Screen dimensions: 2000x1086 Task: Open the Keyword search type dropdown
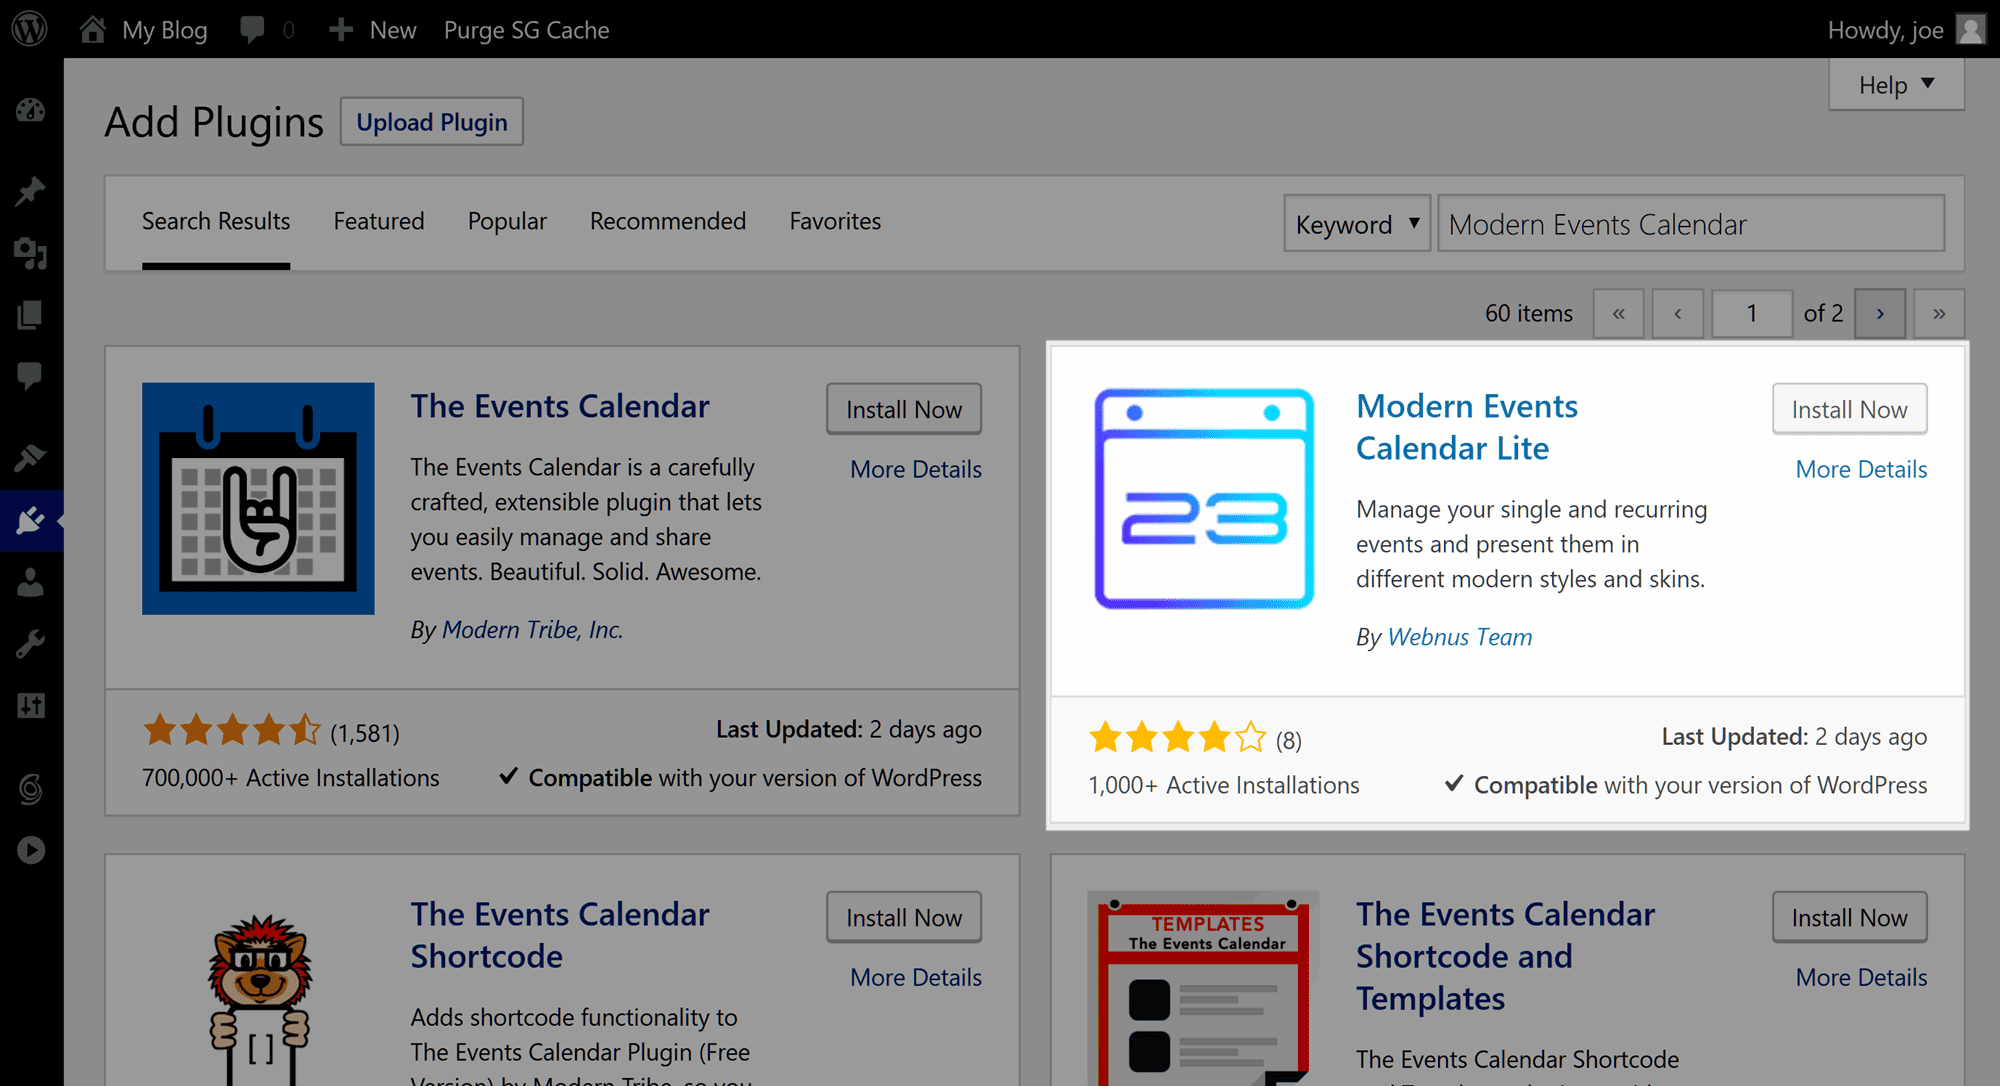[x=1356, y=223]
